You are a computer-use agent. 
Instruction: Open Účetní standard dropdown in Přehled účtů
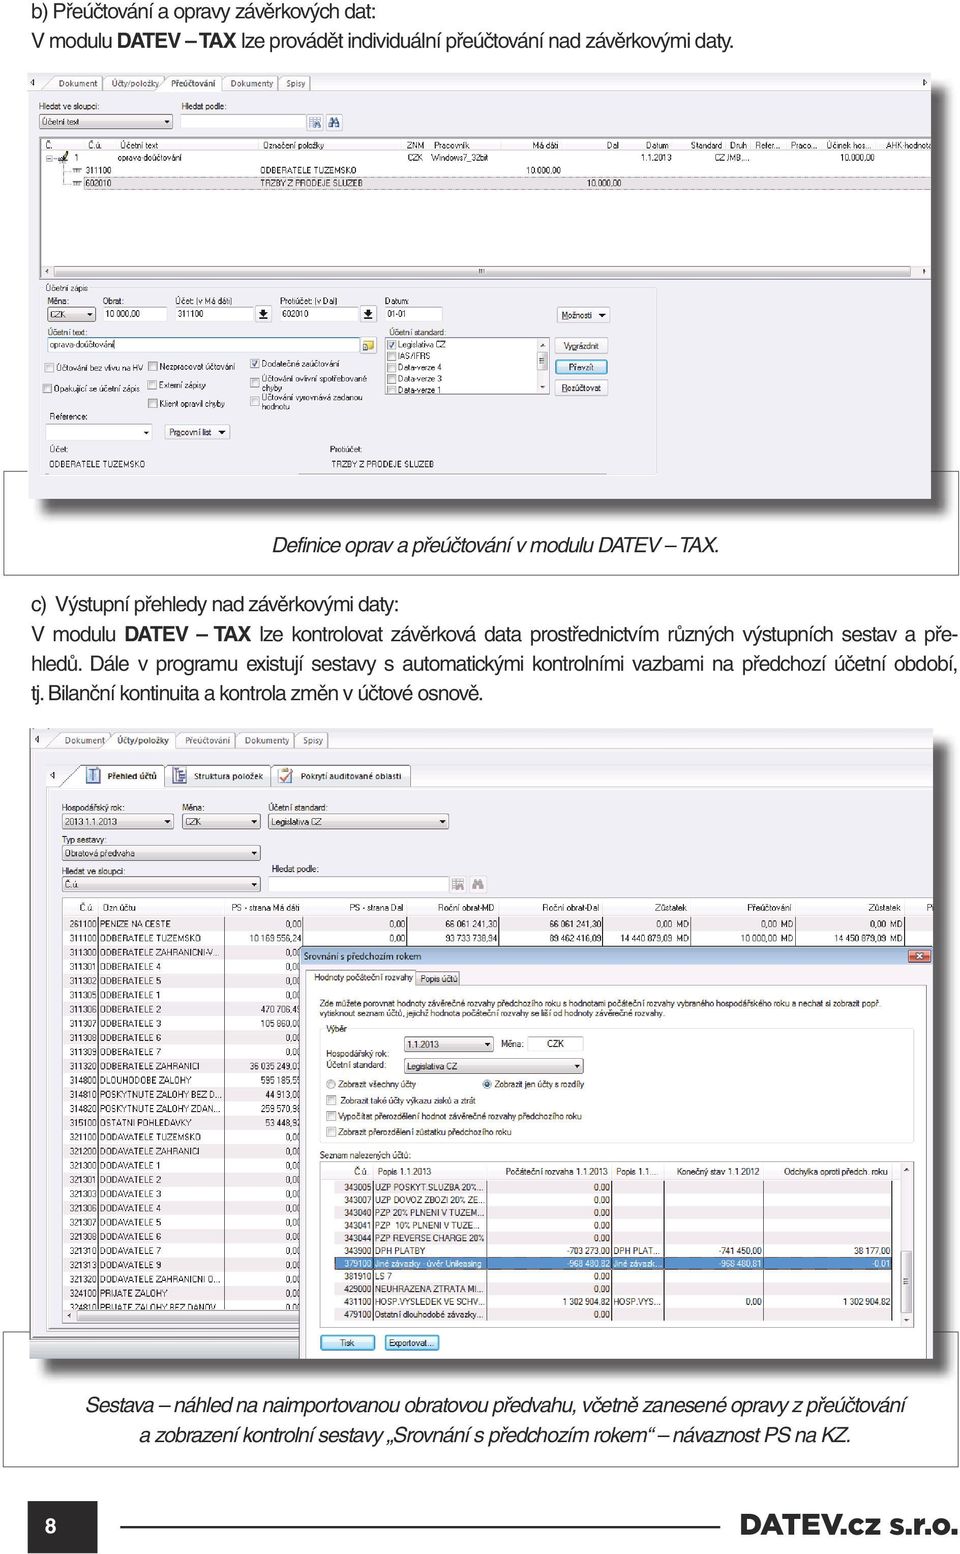click(359, 822)
